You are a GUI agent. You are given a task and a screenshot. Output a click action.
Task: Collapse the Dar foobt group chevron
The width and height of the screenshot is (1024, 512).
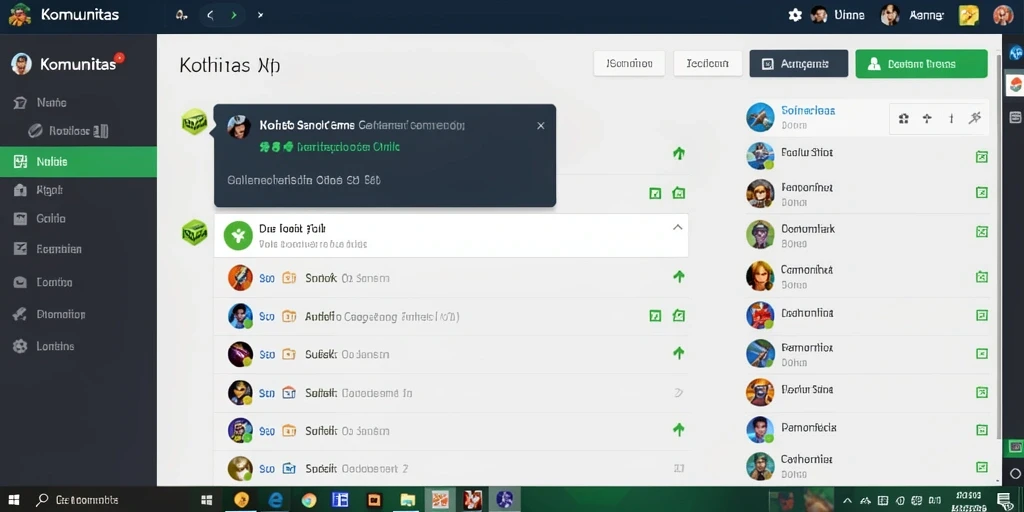click(x=677, y=227)
